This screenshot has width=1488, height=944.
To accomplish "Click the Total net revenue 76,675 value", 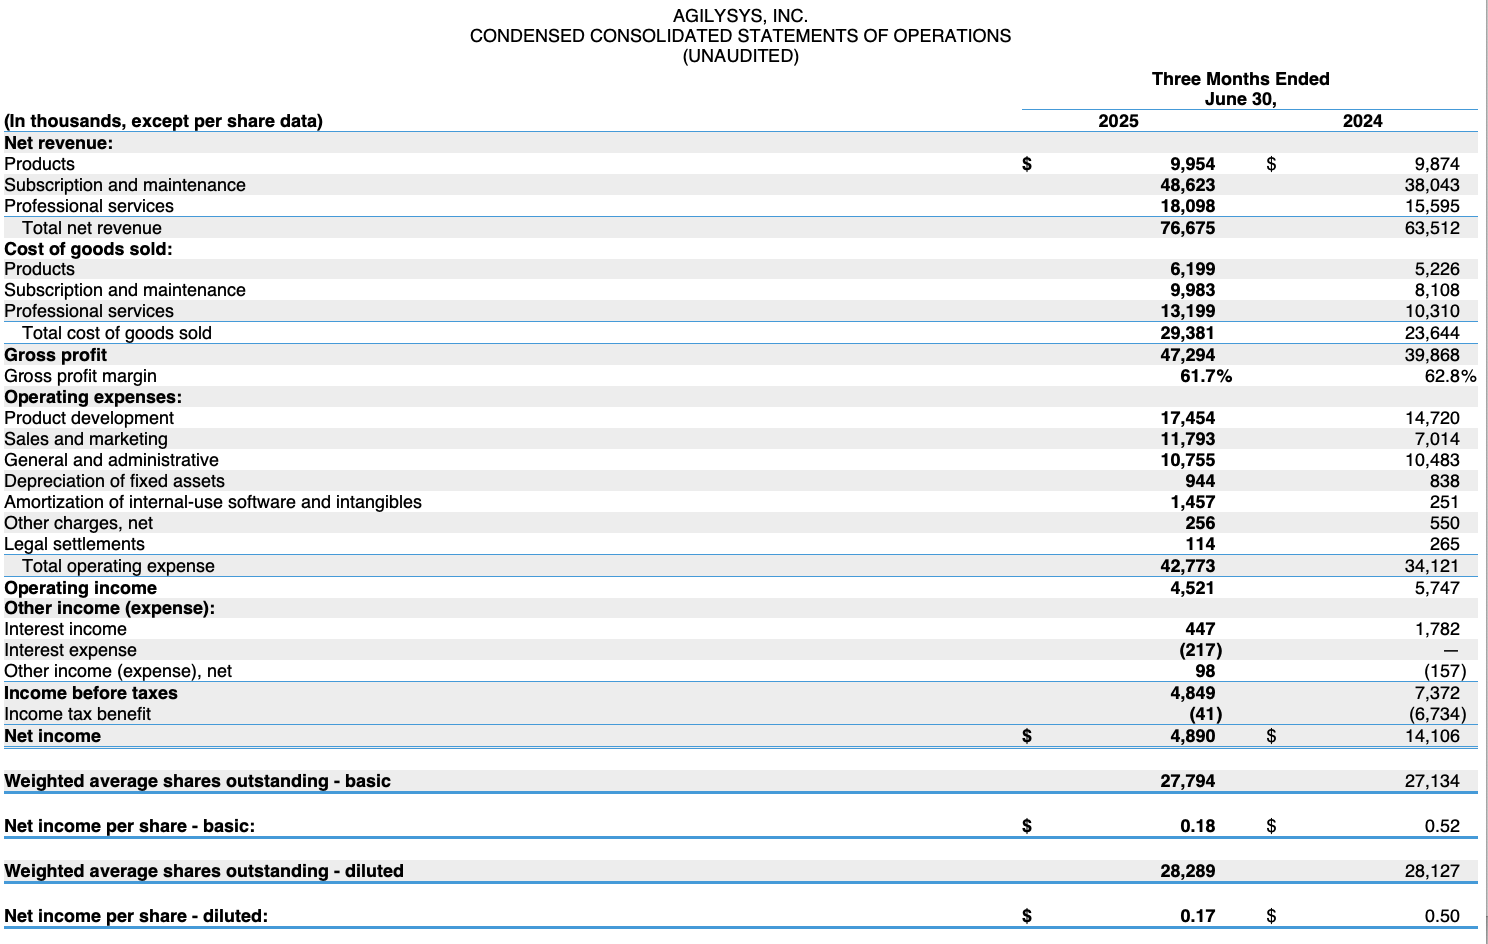I will tap(1187, 228).
